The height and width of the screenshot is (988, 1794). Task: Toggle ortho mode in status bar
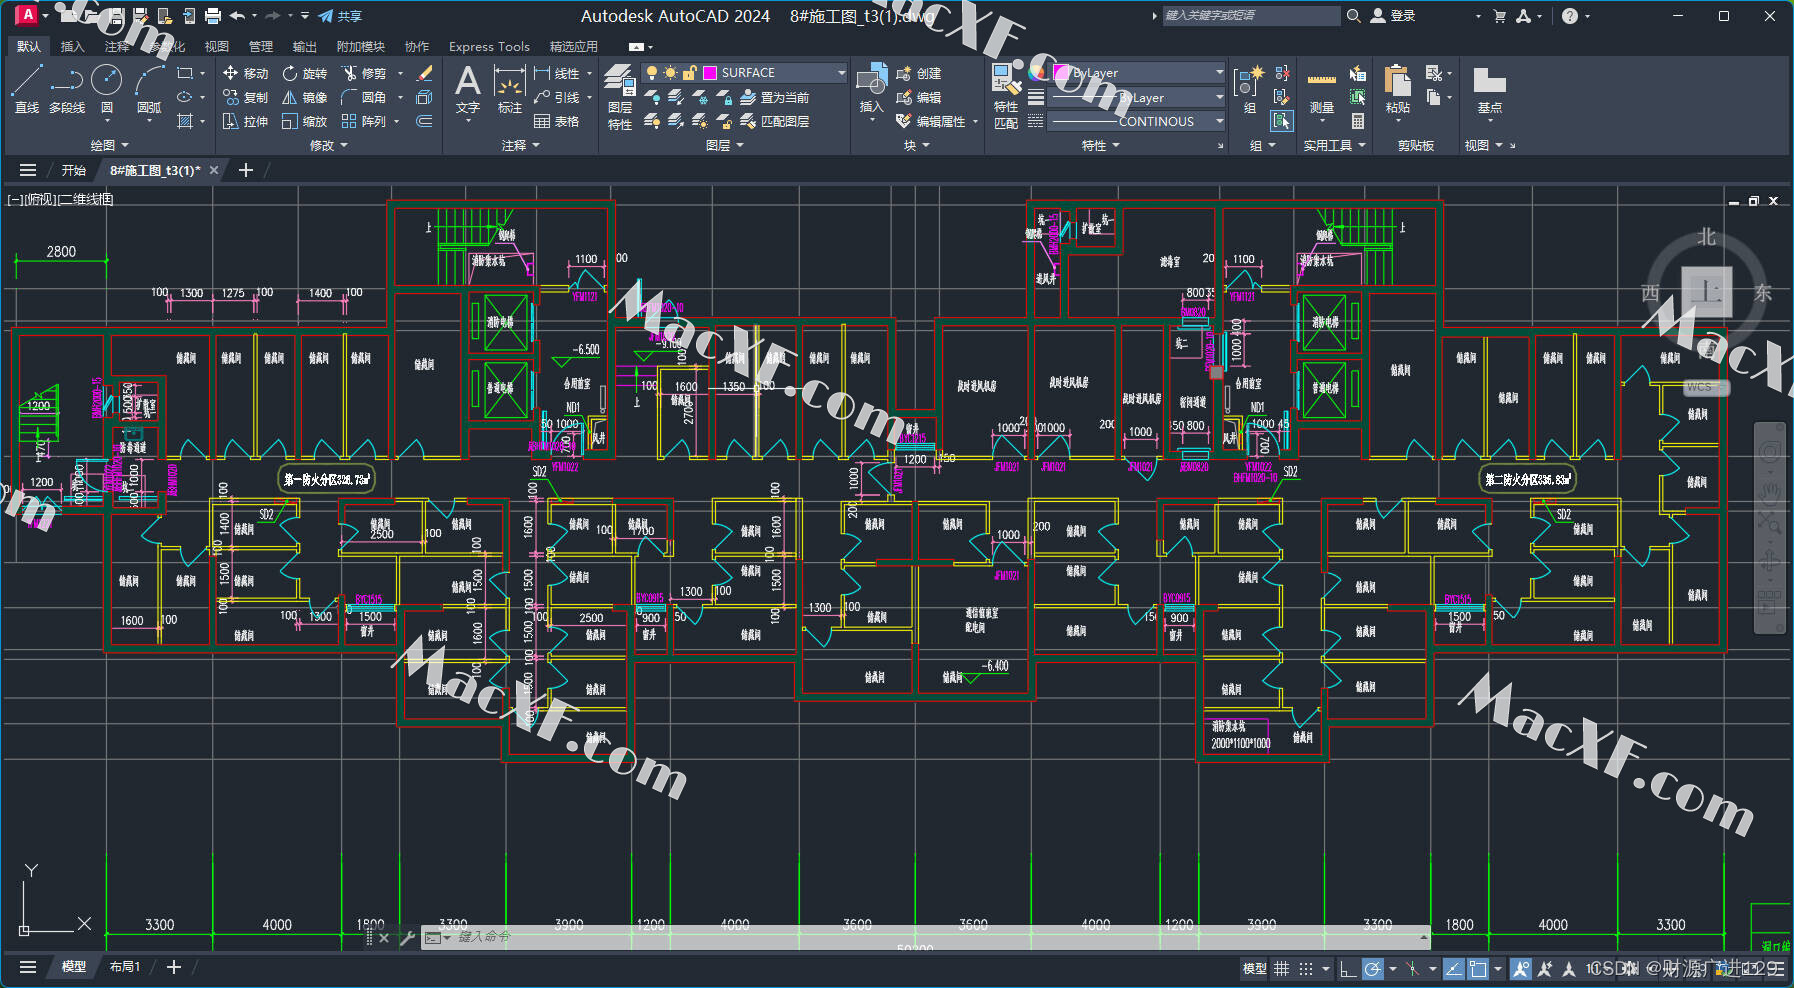coord(1348,968)
